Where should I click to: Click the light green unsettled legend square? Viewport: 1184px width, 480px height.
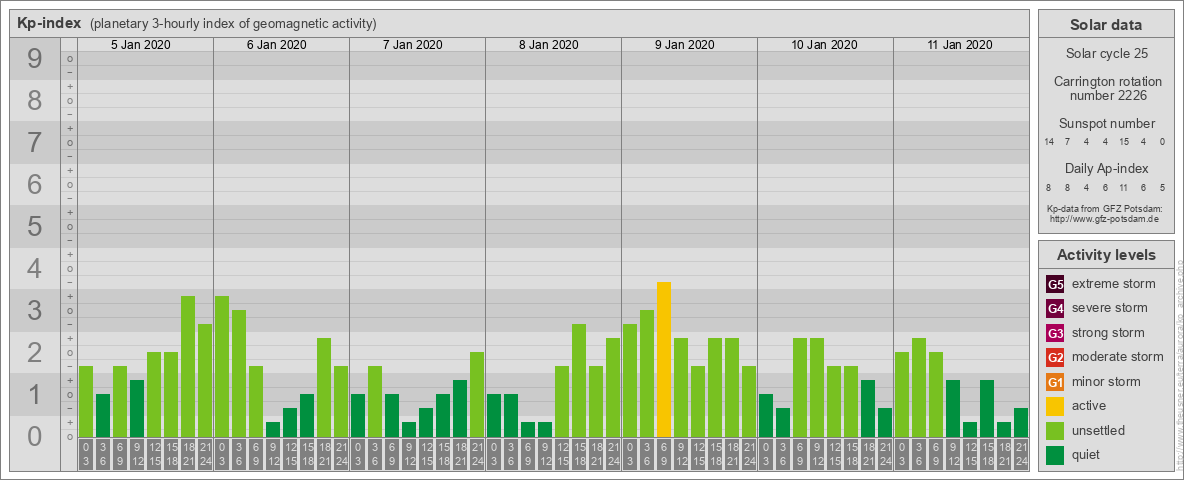tap(1055, 431)
